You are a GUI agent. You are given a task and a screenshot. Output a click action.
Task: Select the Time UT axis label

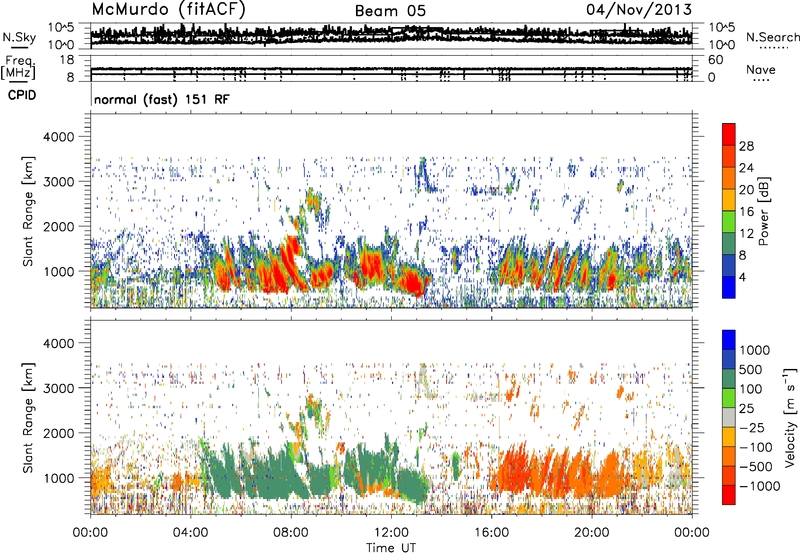(x=391, y=548)
